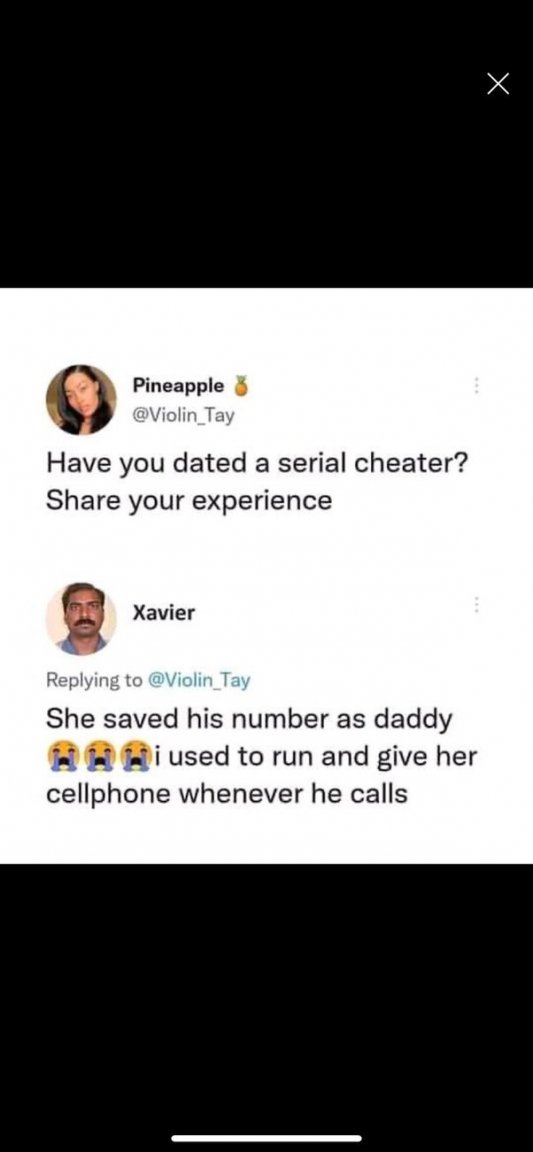Open Pineapple's profile picture avatar
Viewport: 533px width, 1152px height.
tap(81, 400)
